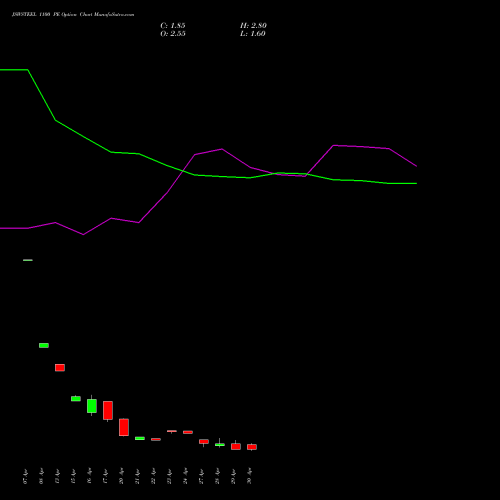Select the 29 Apr date label

234,476
